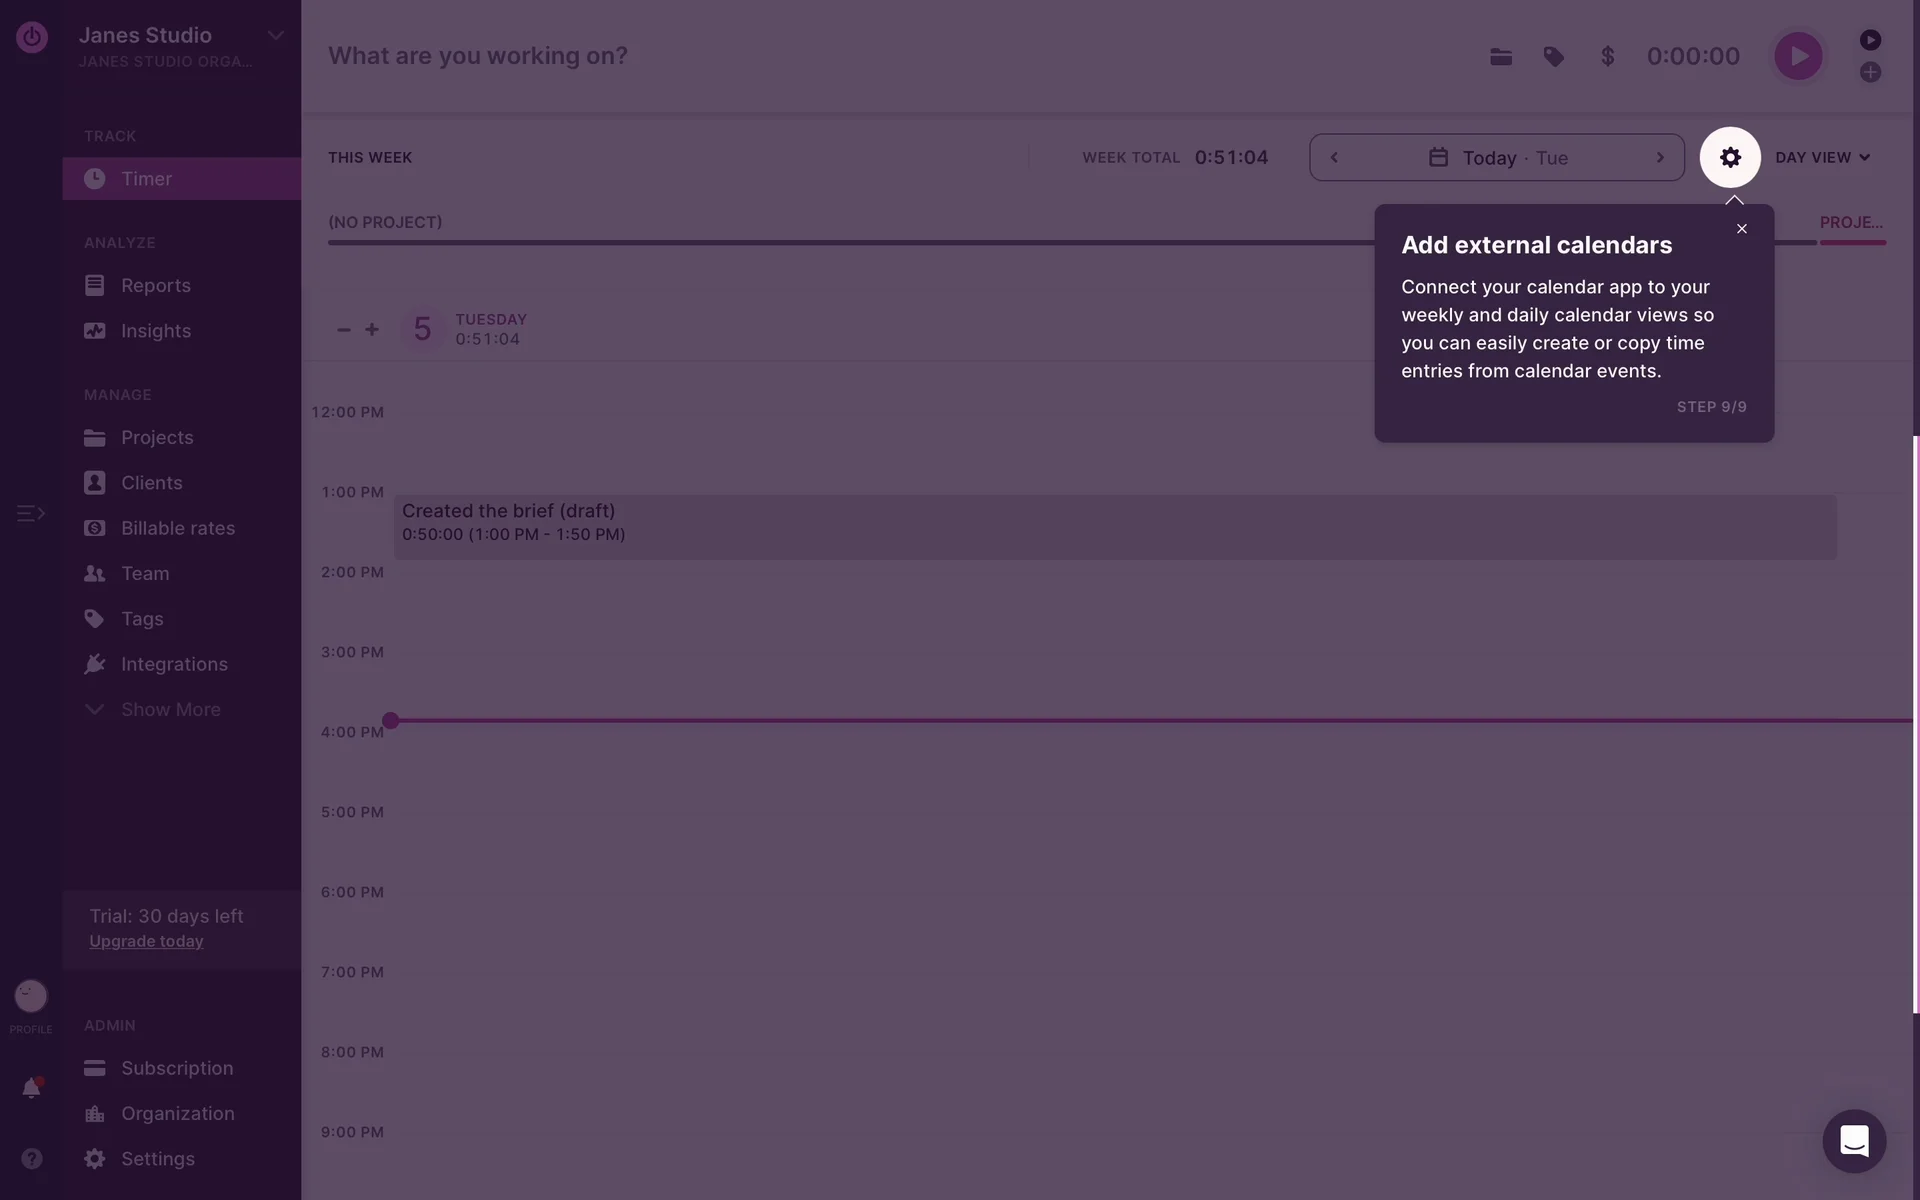Start the timer with the play button
The width and height of the screenshot is (1920, 1200).
(x=1797, y=56)
